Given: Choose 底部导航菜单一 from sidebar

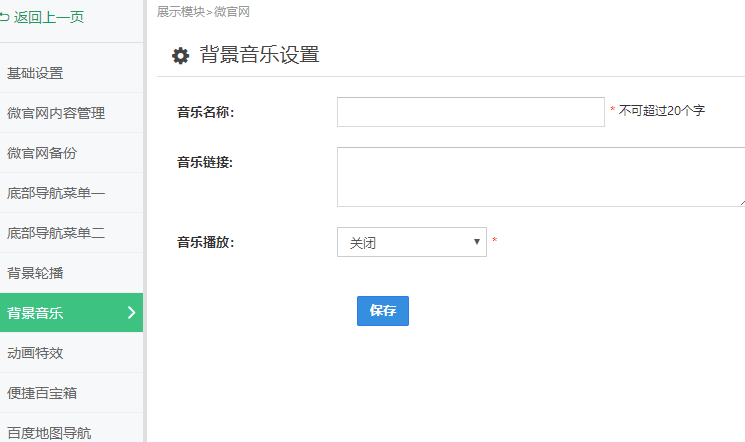Looking at the screenshot, I should (x=56, y=193).
